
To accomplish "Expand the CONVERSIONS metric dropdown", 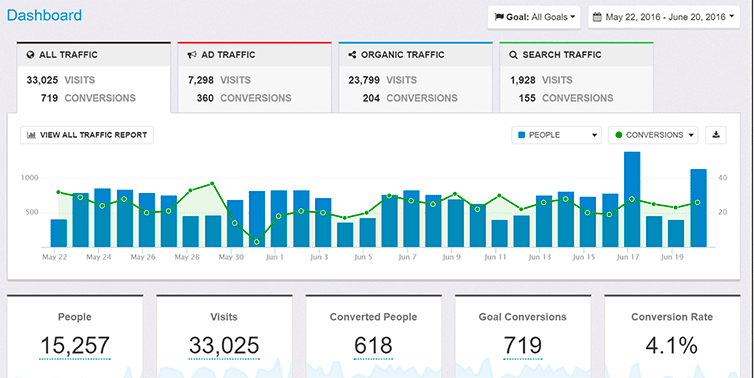I will coord(653,135).
